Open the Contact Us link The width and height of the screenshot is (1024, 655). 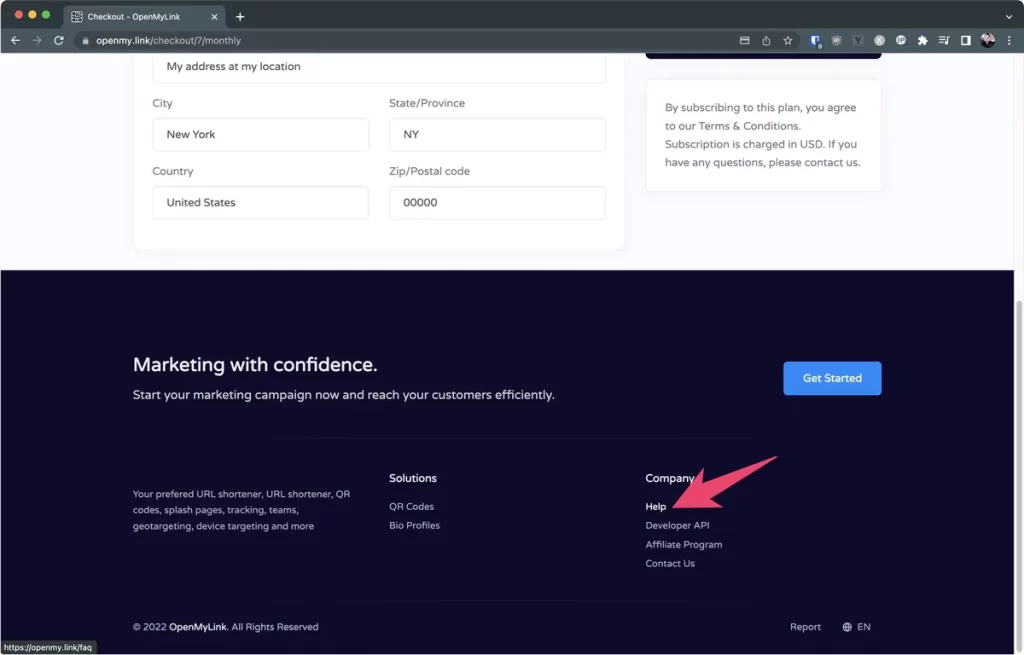[x=670, y=564]
